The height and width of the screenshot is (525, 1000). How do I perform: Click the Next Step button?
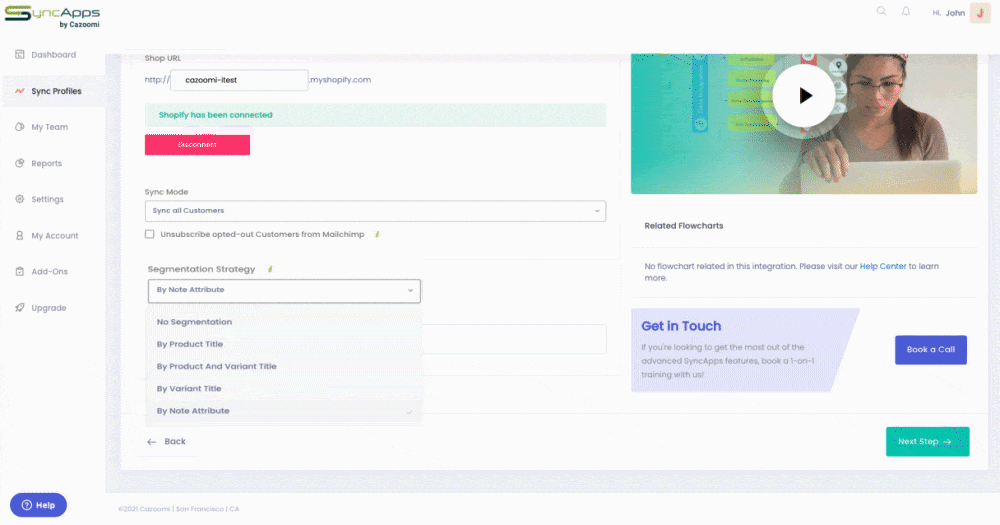click(x=927, y=441)
